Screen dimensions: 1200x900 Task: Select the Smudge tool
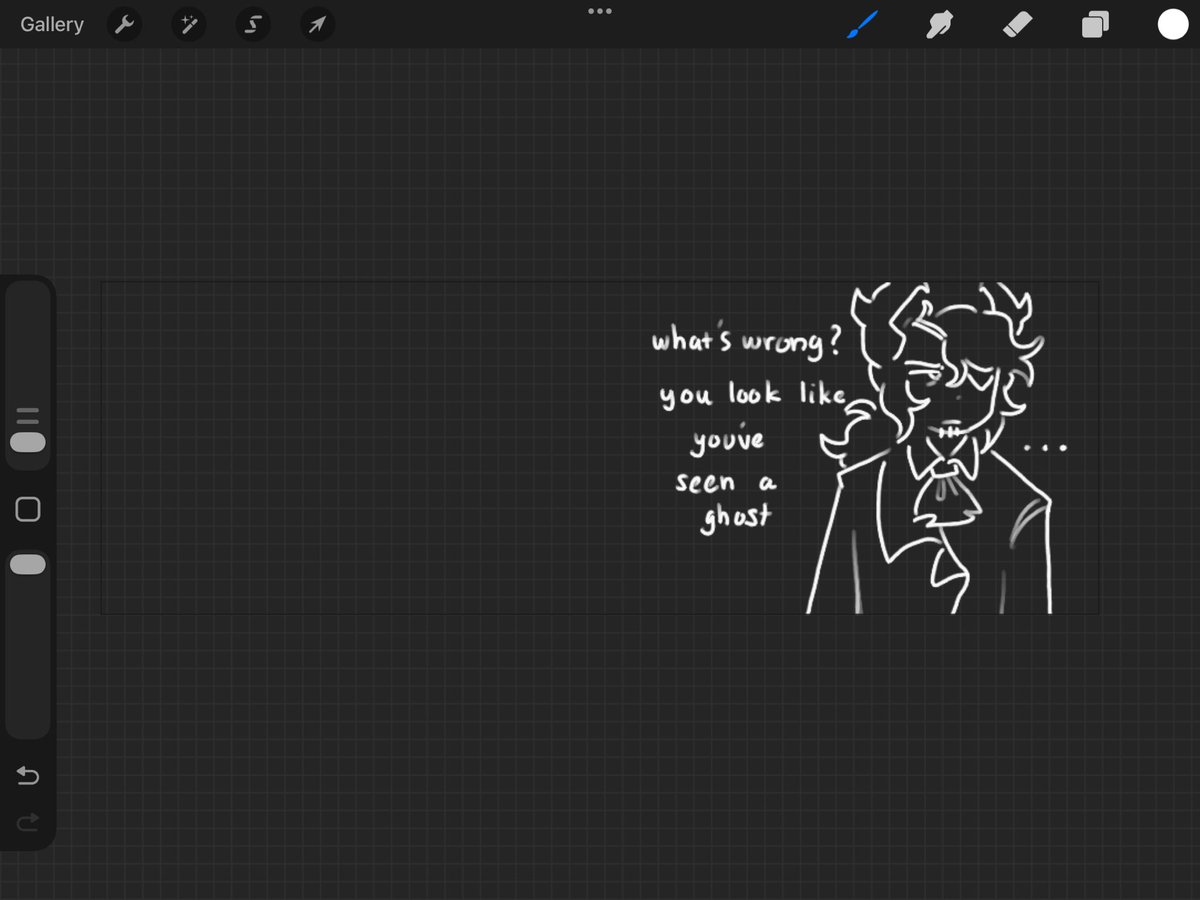(x=939, y=25)
